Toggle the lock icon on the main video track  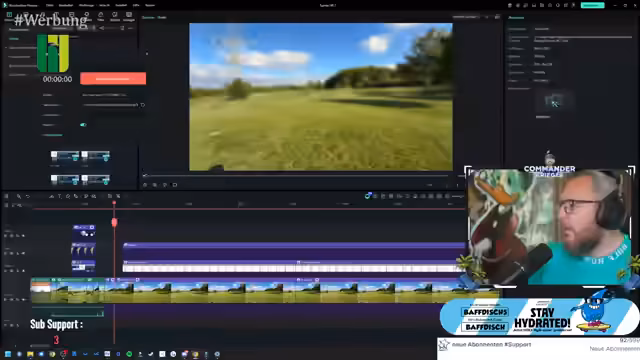coord(12,300)
